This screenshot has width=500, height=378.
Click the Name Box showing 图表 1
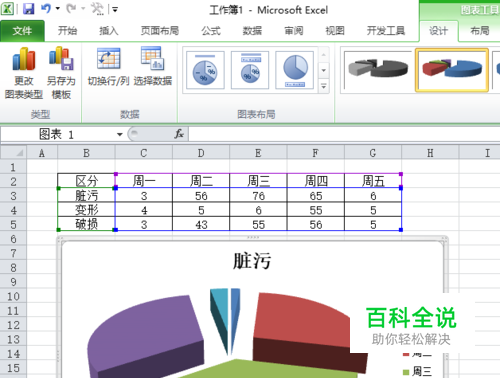point(57,134)
